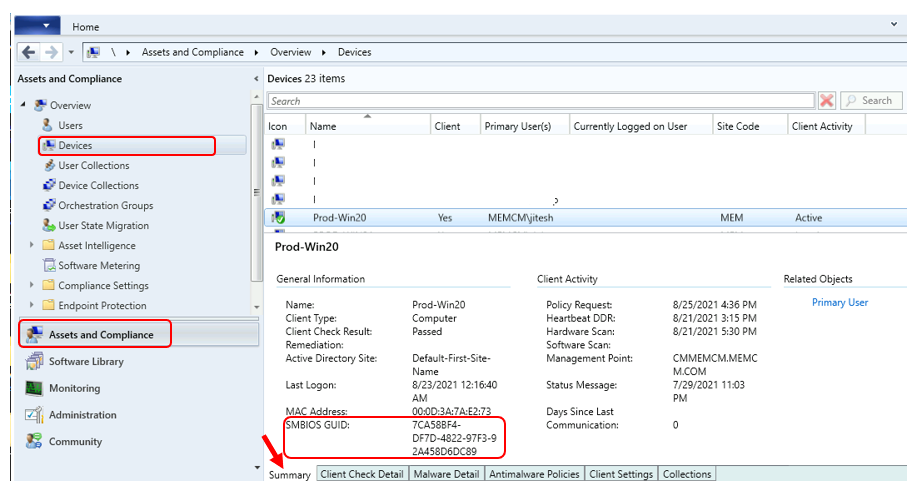Click the Primary User link
The height and width of the screenshot is (483, 921).
839,302
